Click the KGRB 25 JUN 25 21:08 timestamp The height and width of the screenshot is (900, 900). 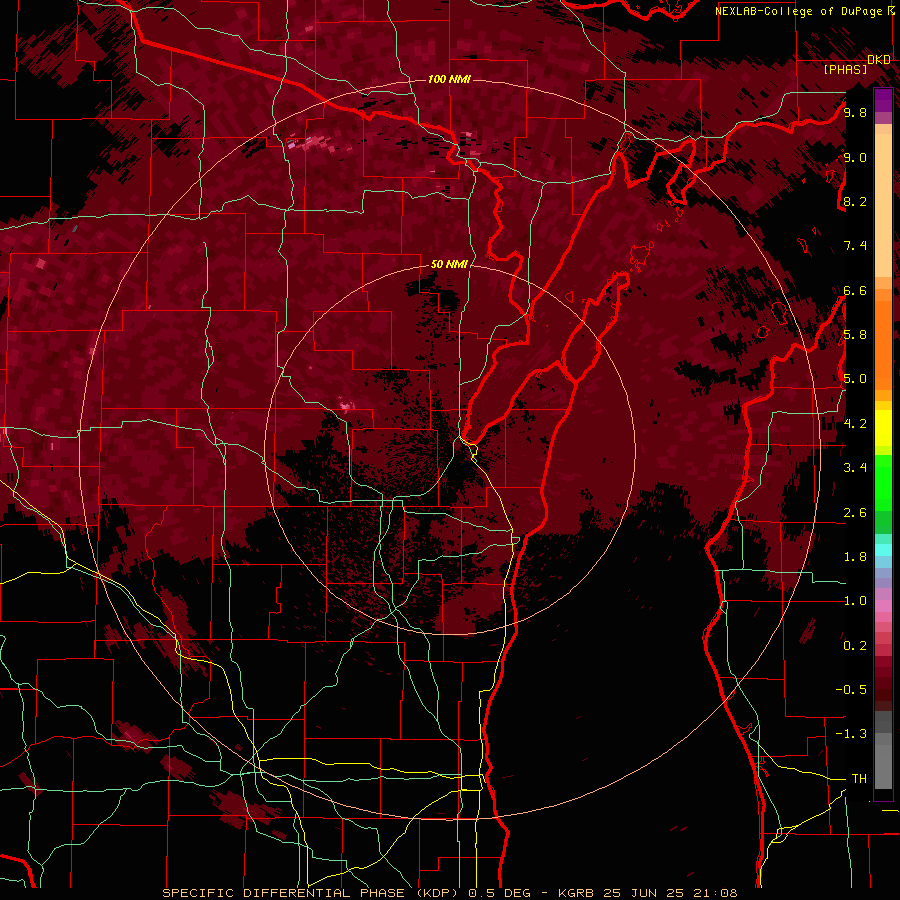click(646, 893)
